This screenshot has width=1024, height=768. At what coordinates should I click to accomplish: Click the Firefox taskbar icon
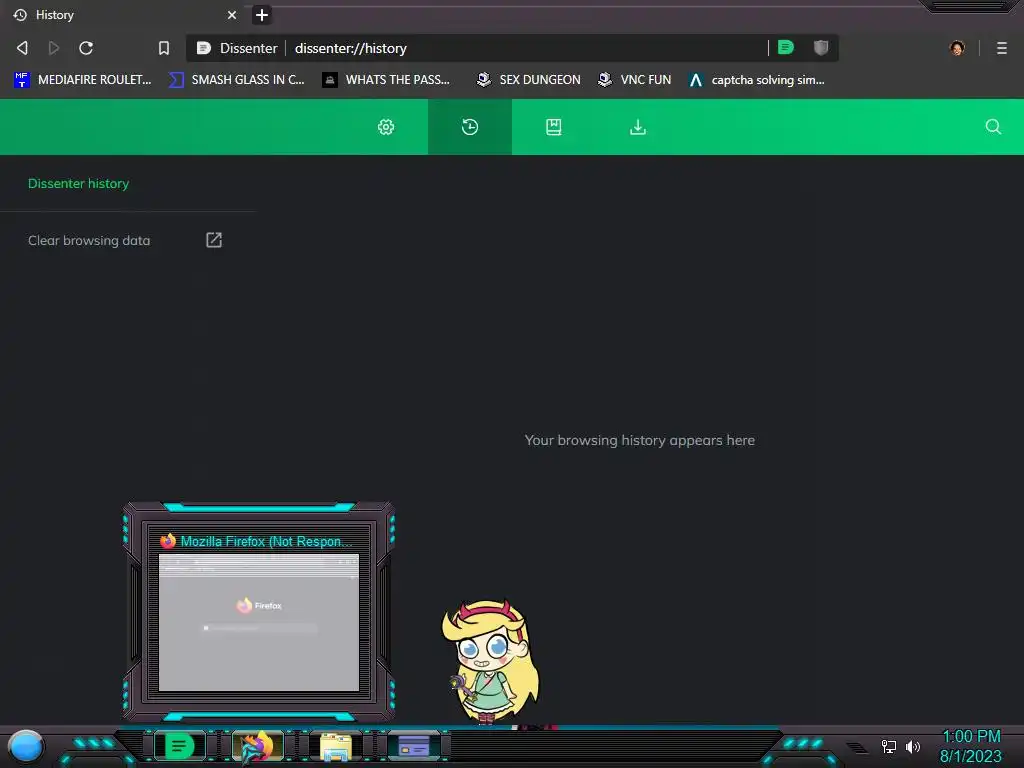click(257, 746)
